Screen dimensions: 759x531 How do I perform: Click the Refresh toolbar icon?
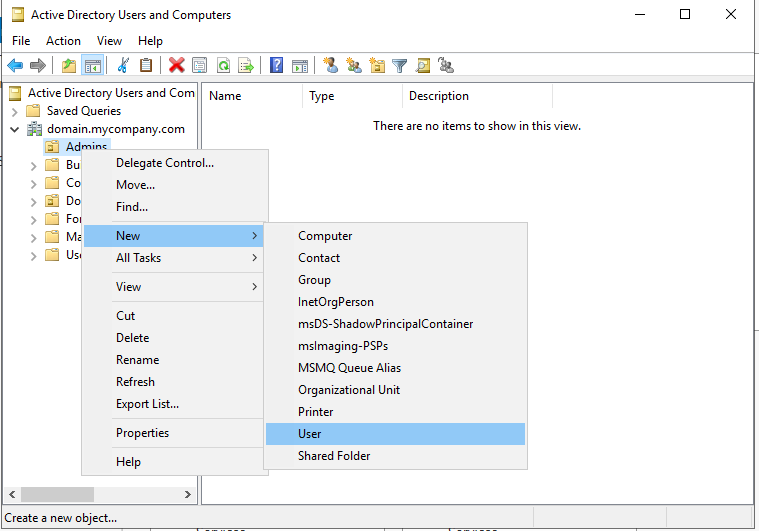(x=223, y=66)
